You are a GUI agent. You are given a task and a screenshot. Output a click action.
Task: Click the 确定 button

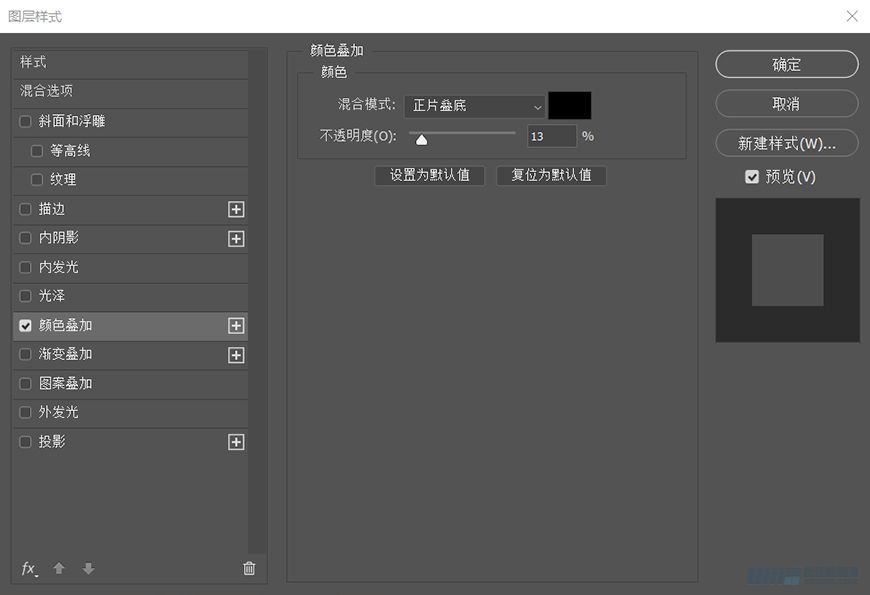[x=787, y=64]
